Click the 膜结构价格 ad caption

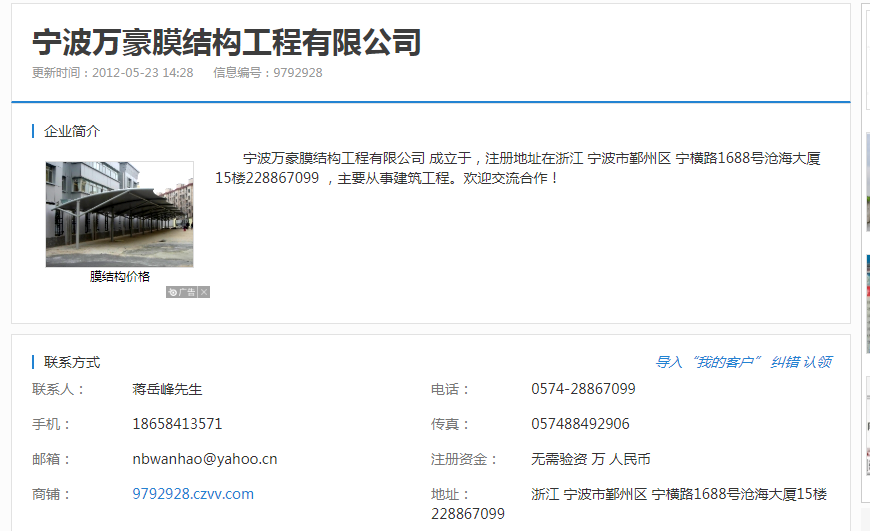(x=119, y=277)
